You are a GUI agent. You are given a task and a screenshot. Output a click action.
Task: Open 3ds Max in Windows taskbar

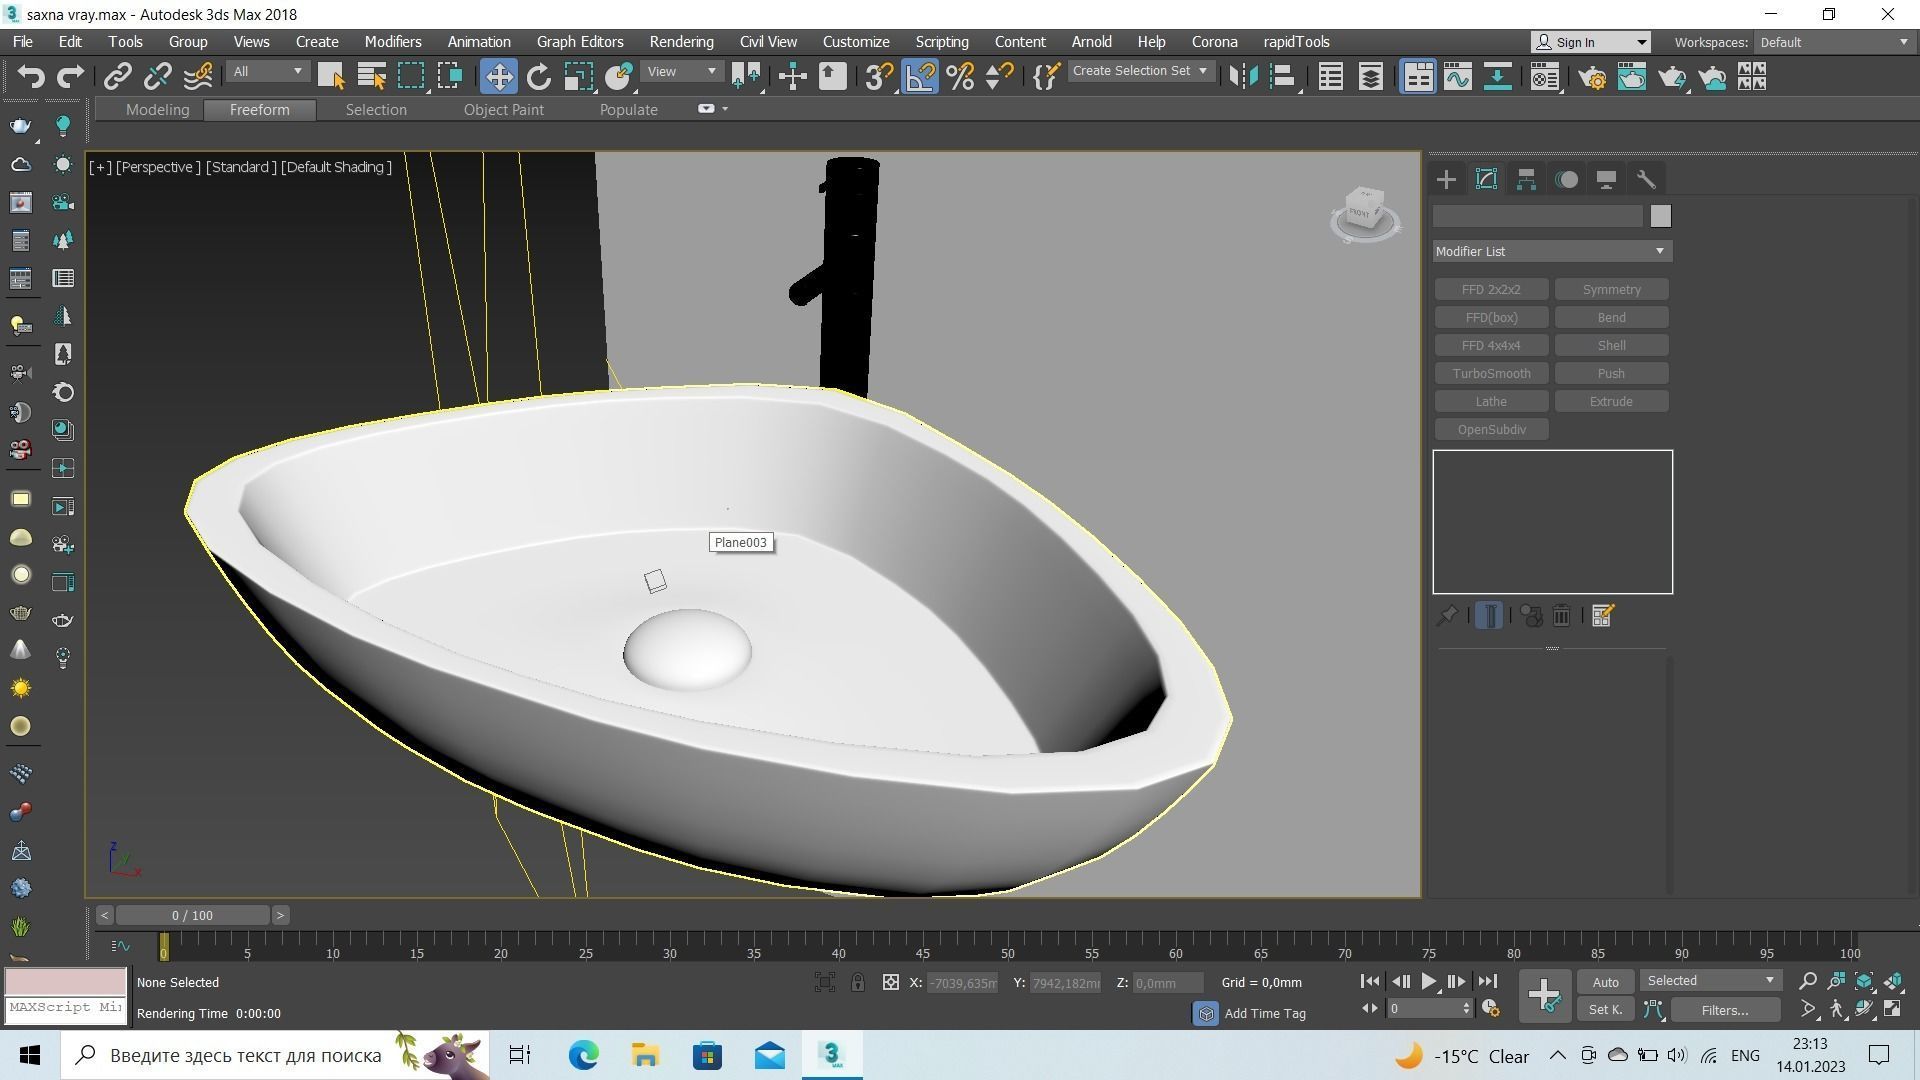click(x=831, y=1055)
